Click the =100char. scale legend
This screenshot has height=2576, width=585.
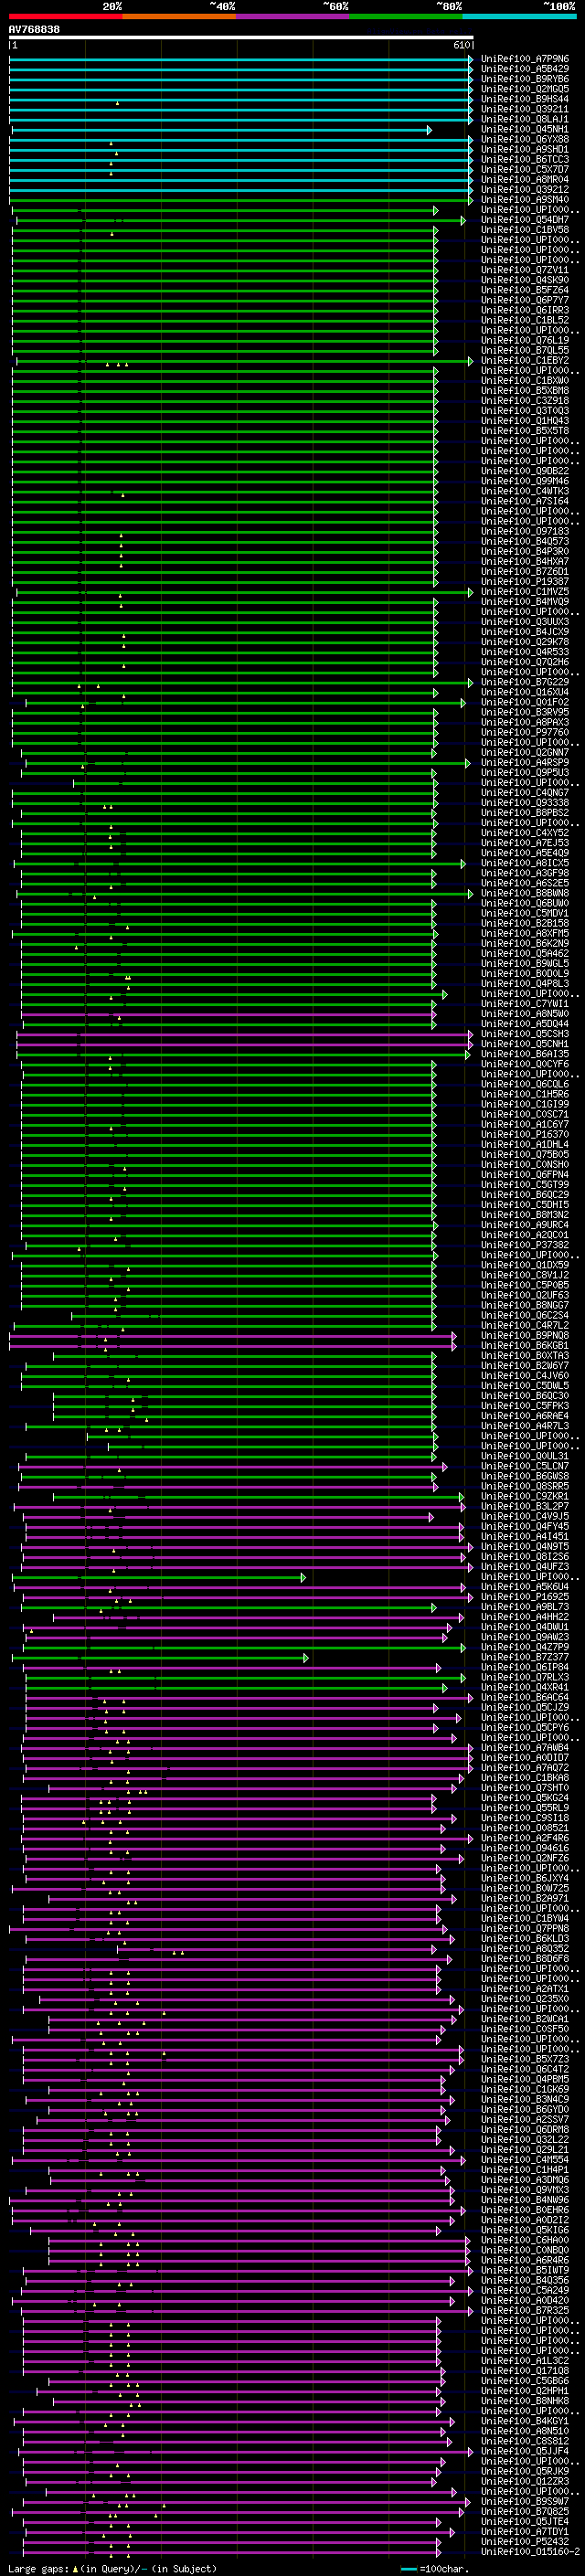[x=435, y=2568]
